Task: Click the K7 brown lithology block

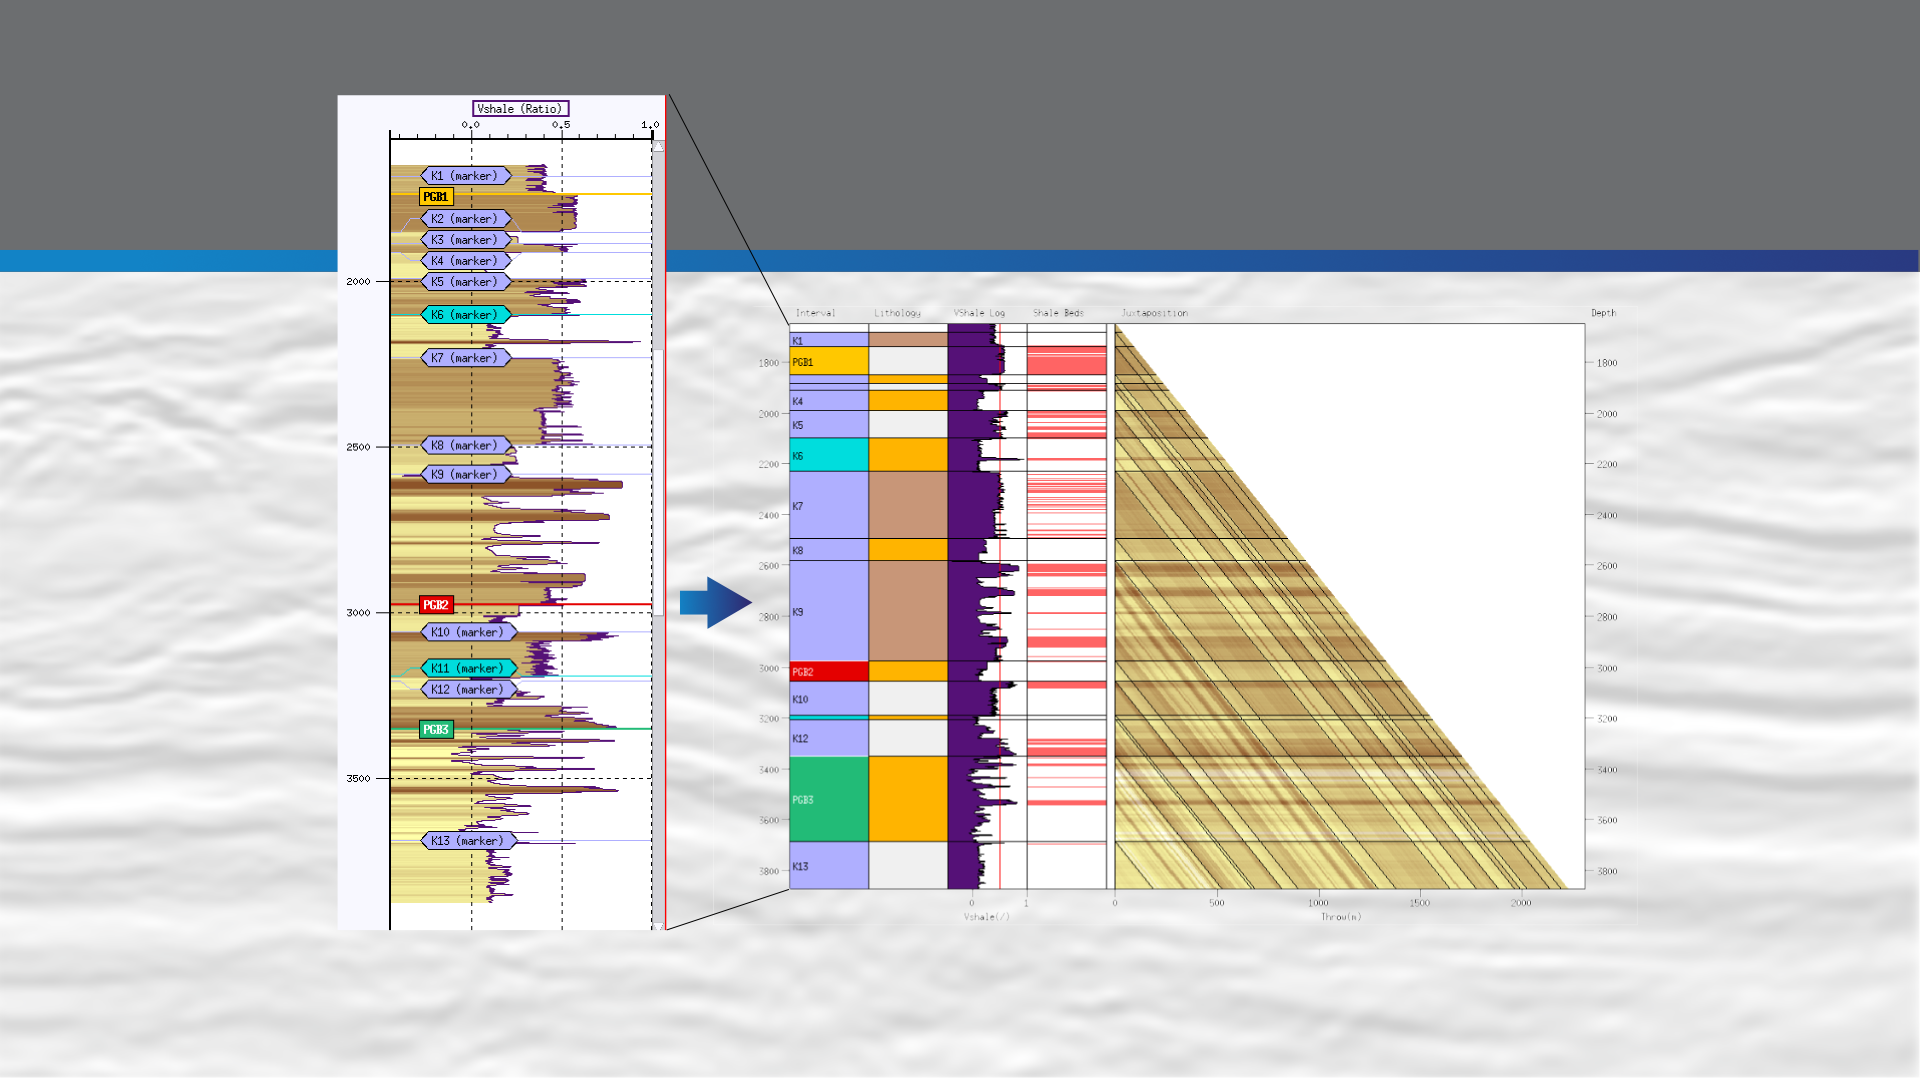Action: 908,506
